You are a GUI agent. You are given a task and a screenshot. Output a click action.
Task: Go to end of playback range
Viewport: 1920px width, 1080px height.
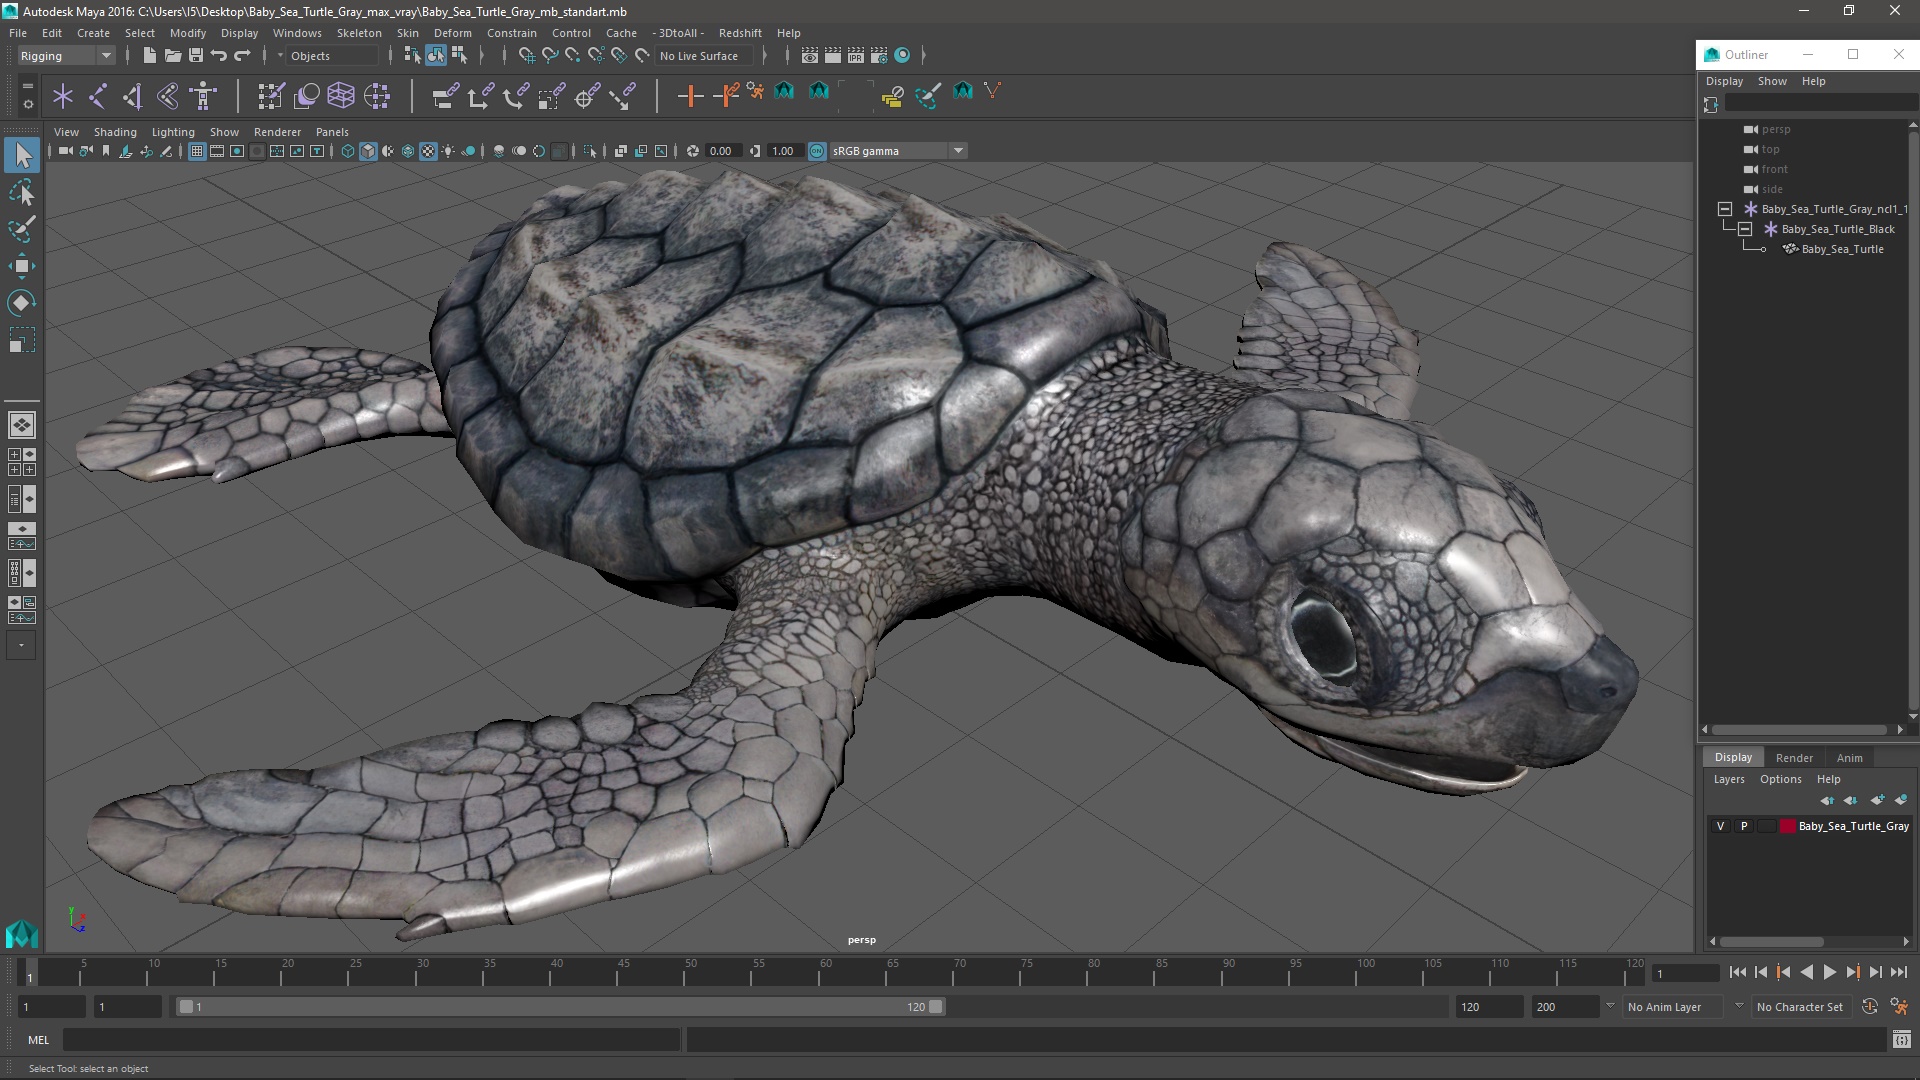pos(1899,972)
